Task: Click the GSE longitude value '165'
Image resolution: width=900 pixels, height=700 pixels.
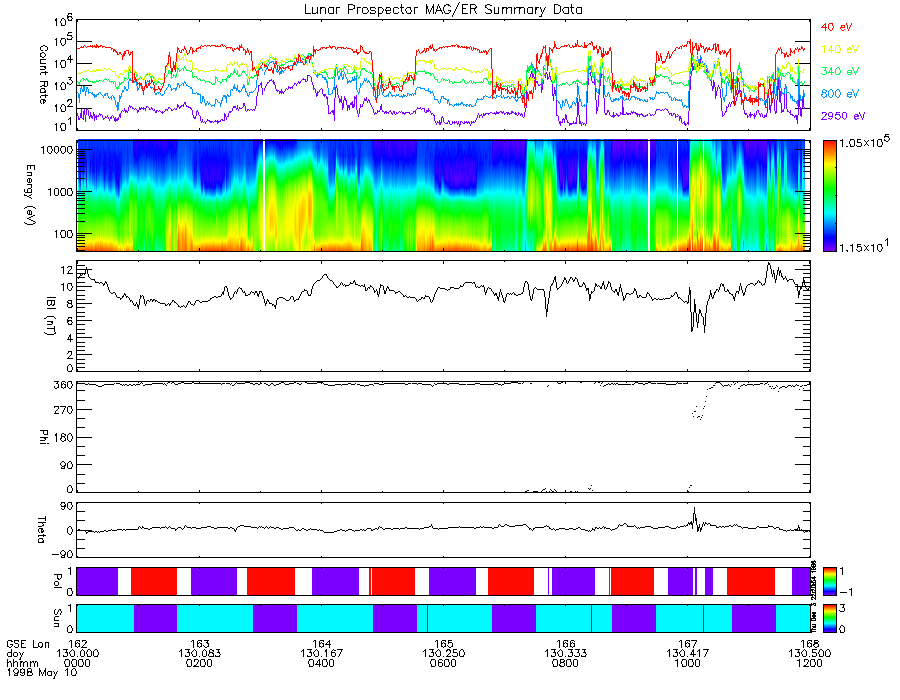Action: (444, 644)
